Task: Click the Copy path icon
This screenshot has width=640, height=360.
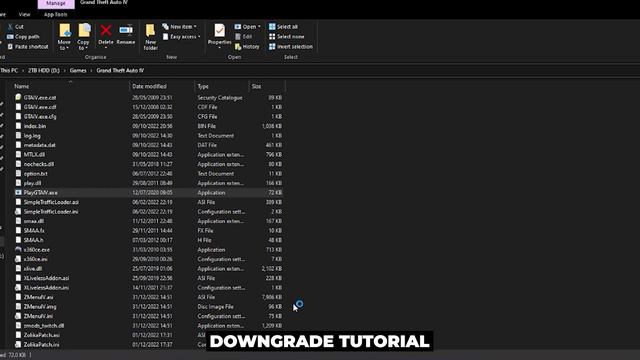Action: 10,37
